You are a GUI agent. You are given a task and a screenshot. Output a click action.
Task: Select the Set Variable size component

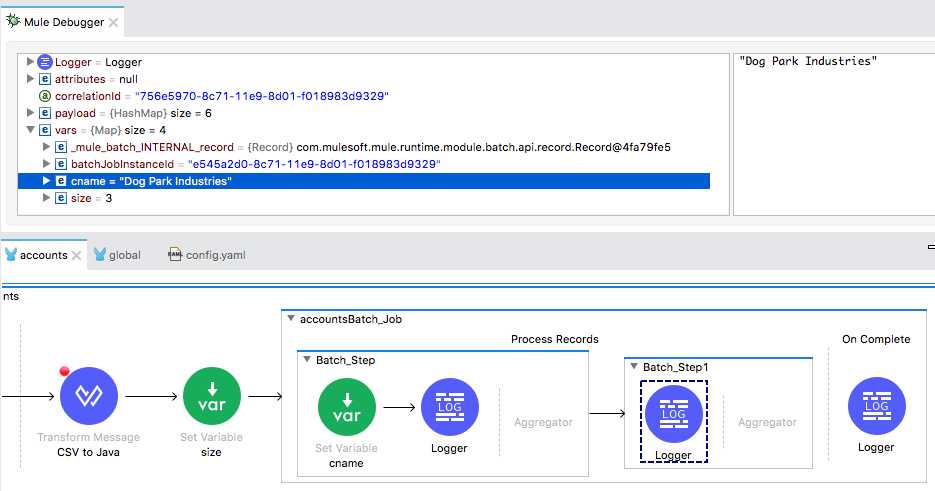[212, 396]
